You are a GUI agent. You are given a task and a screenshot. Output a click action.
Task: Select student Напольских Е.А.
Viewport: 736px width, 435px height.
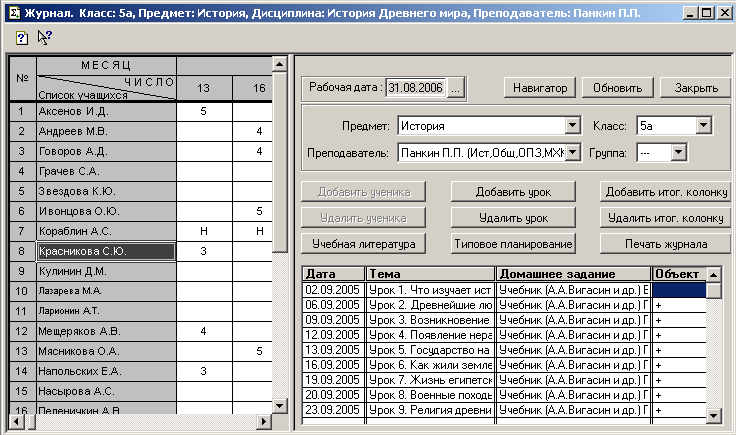coord(106,371)
